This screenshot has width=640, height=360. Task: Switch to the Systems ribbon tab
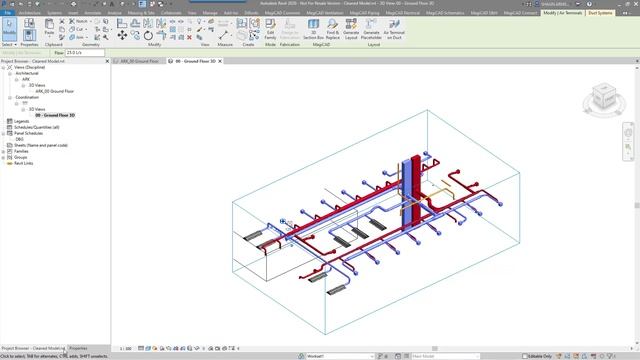point(54,13)
